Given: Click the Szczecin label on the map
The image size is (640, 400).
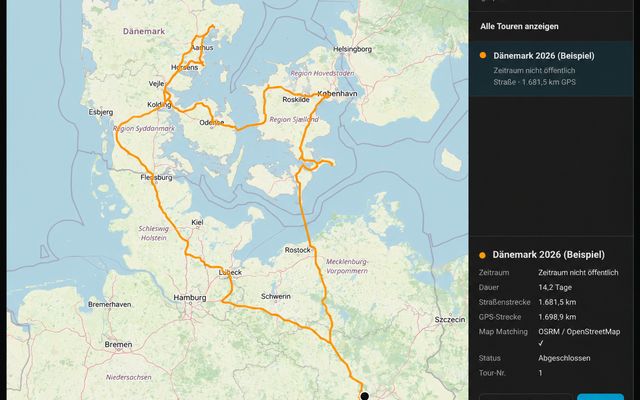Looking at the screenshot, I should pos(450,320).
